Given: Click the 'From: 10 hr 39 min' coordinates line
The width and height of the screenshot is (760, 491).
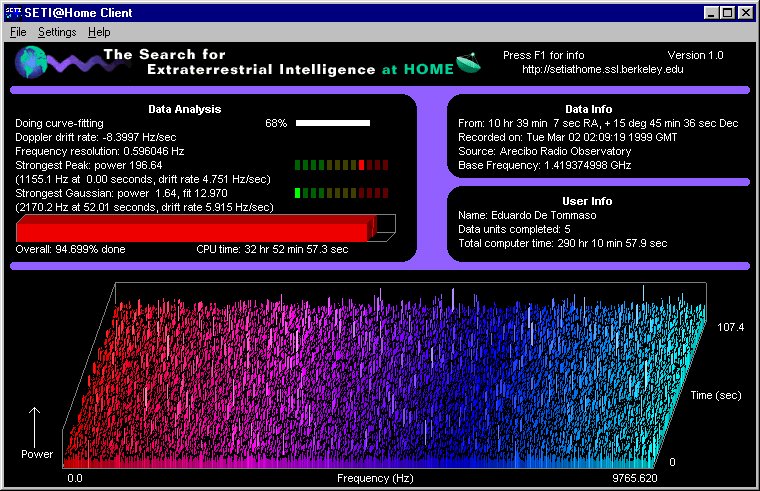Looking at the screenshot, I should (598, 124).
